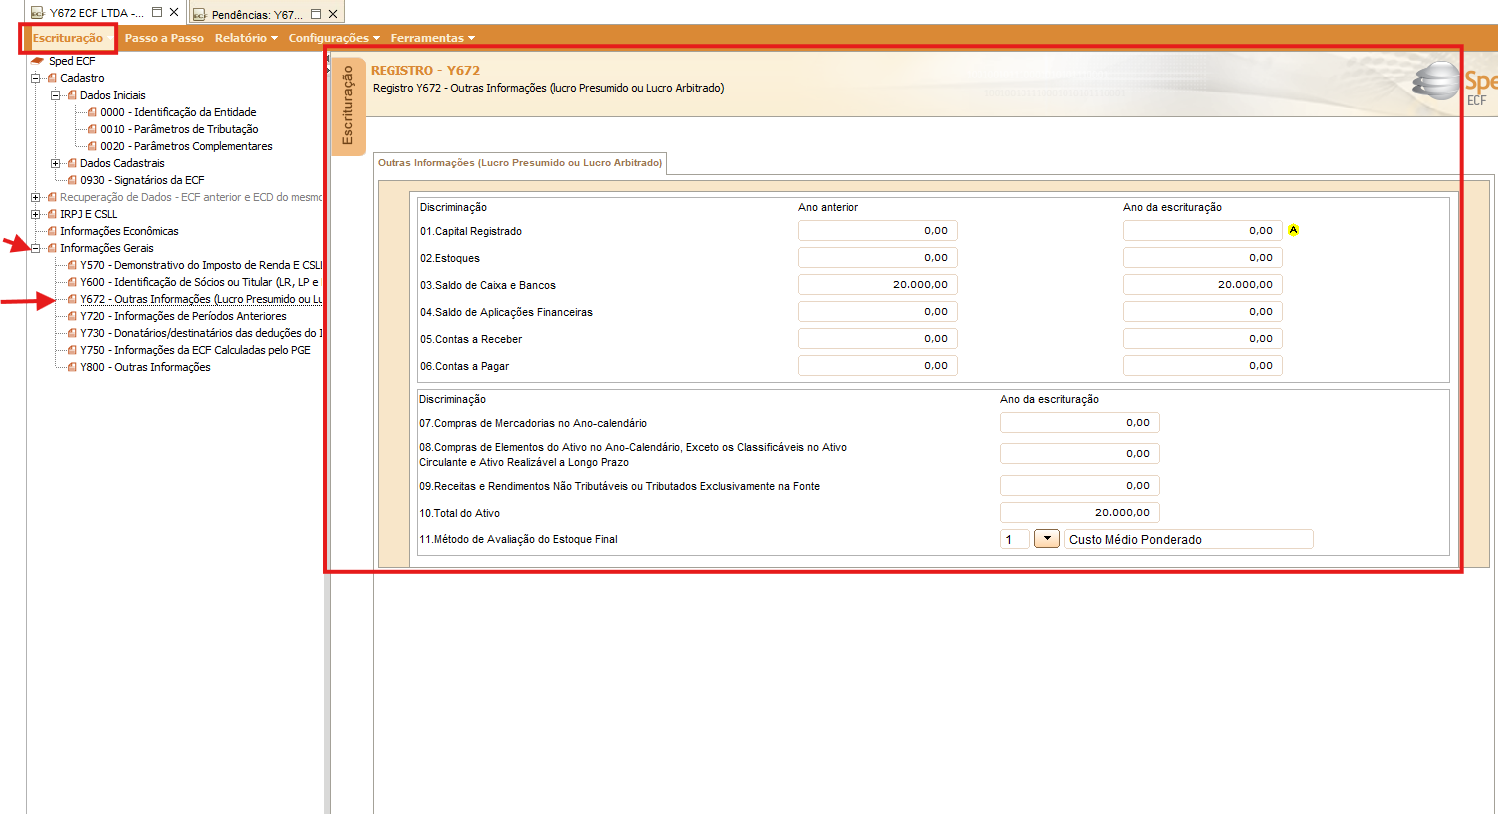Click the document icon next to Y570 Demonstrativo

pos(72,265)
